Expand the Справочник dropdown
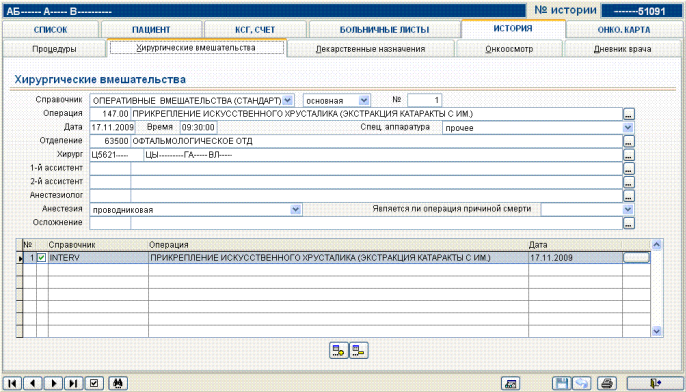Image resolution: width=686 pixels, height=392 pixels. point(287,101)
